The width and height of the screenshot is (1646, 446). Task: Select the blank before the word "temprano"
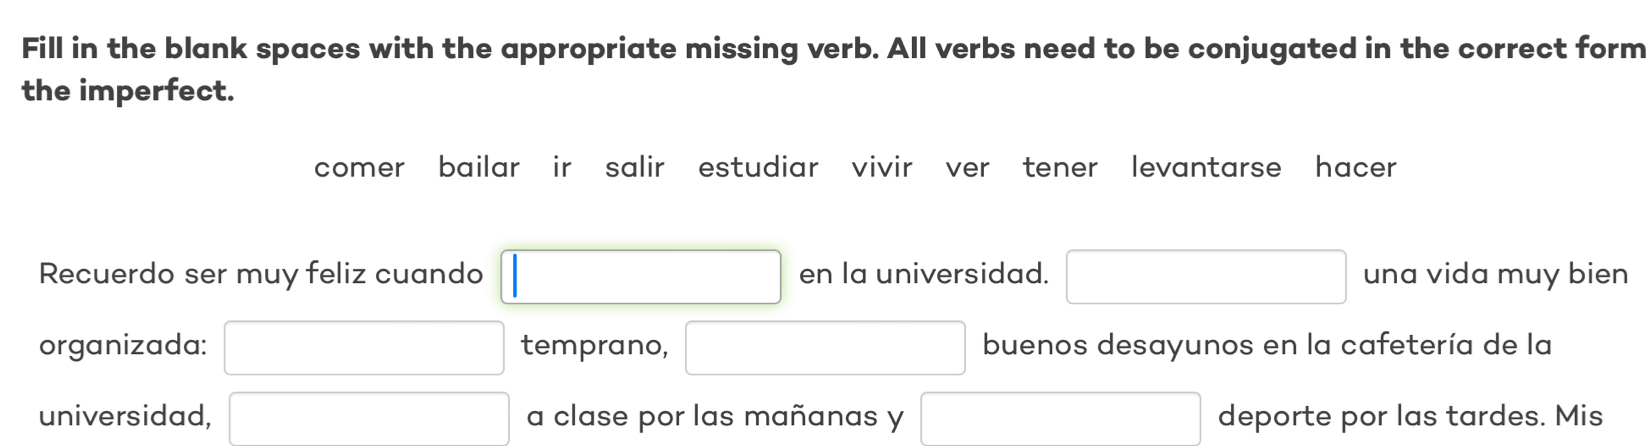pos(364,348)
